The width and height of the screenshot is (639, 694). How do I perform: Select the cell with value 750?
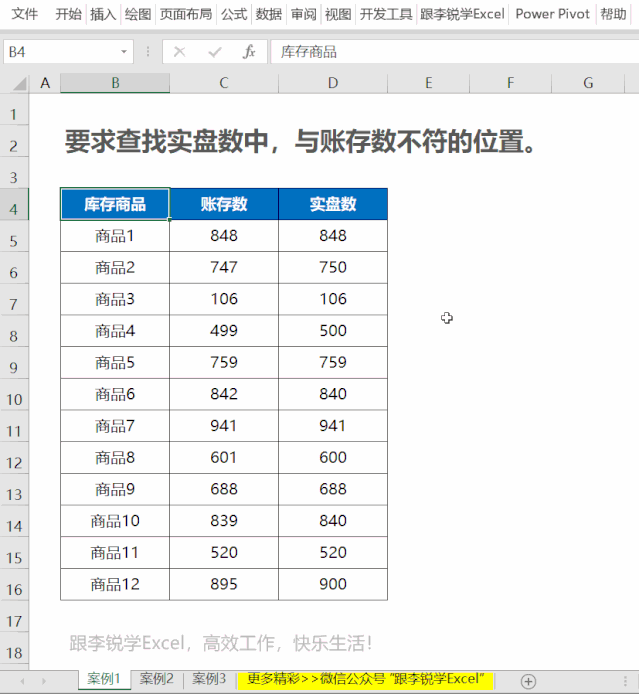(x=333, y=267)
